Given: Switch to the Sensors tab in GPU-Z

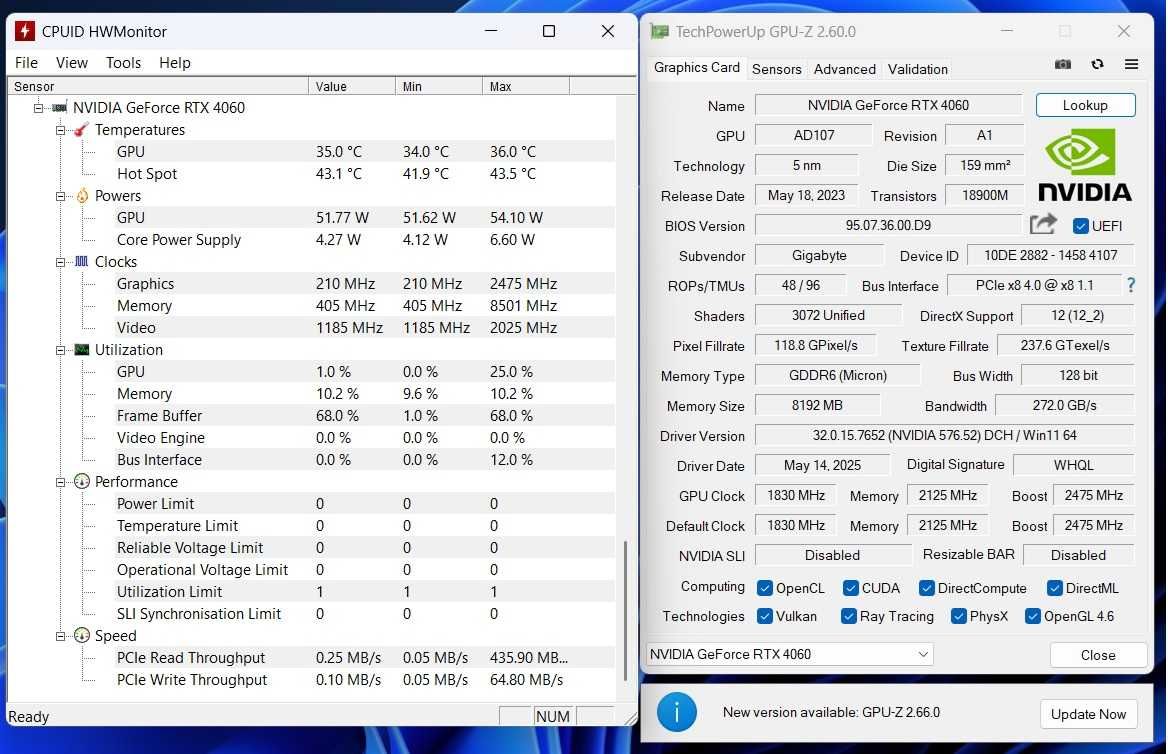Looking at the screenshot, I should pyautogui.click(x=776, y=69).
